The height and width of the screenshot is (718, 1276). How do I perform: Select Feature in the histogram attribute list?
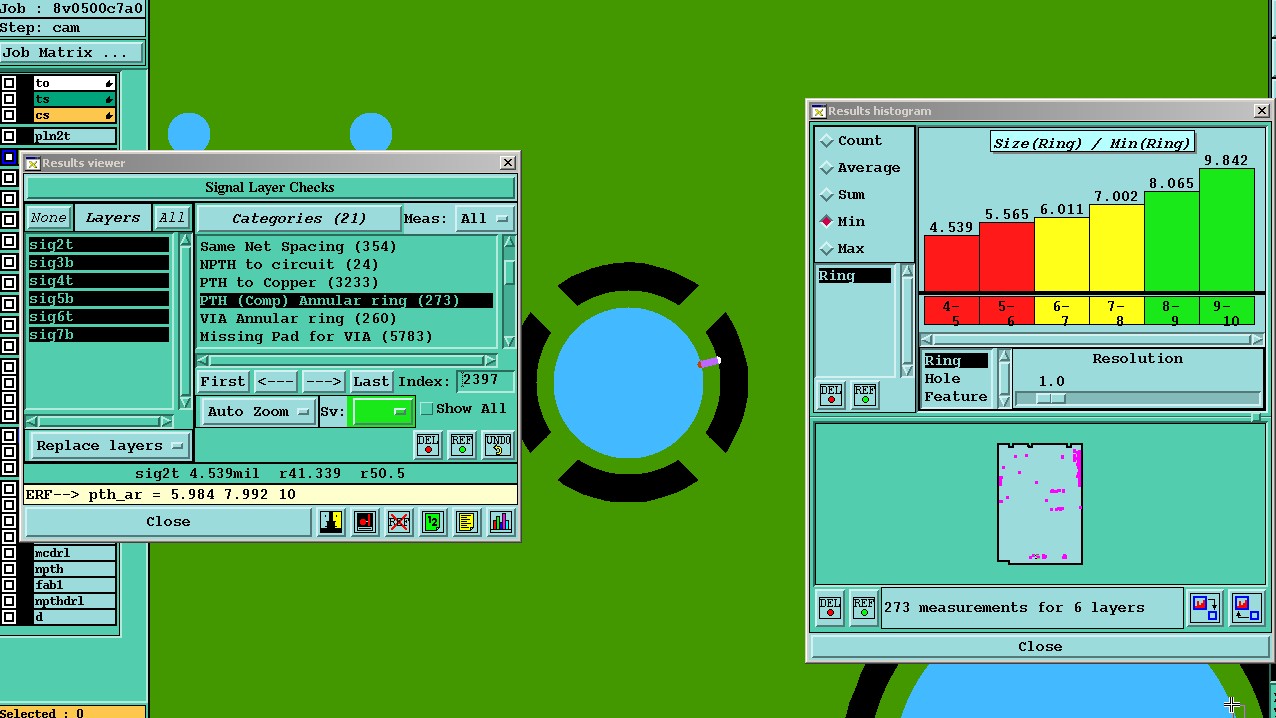coord(955,397)
